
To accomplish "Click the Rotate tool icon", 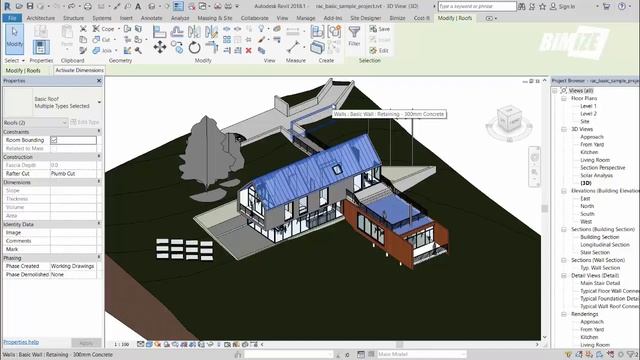I will (194, 48).
